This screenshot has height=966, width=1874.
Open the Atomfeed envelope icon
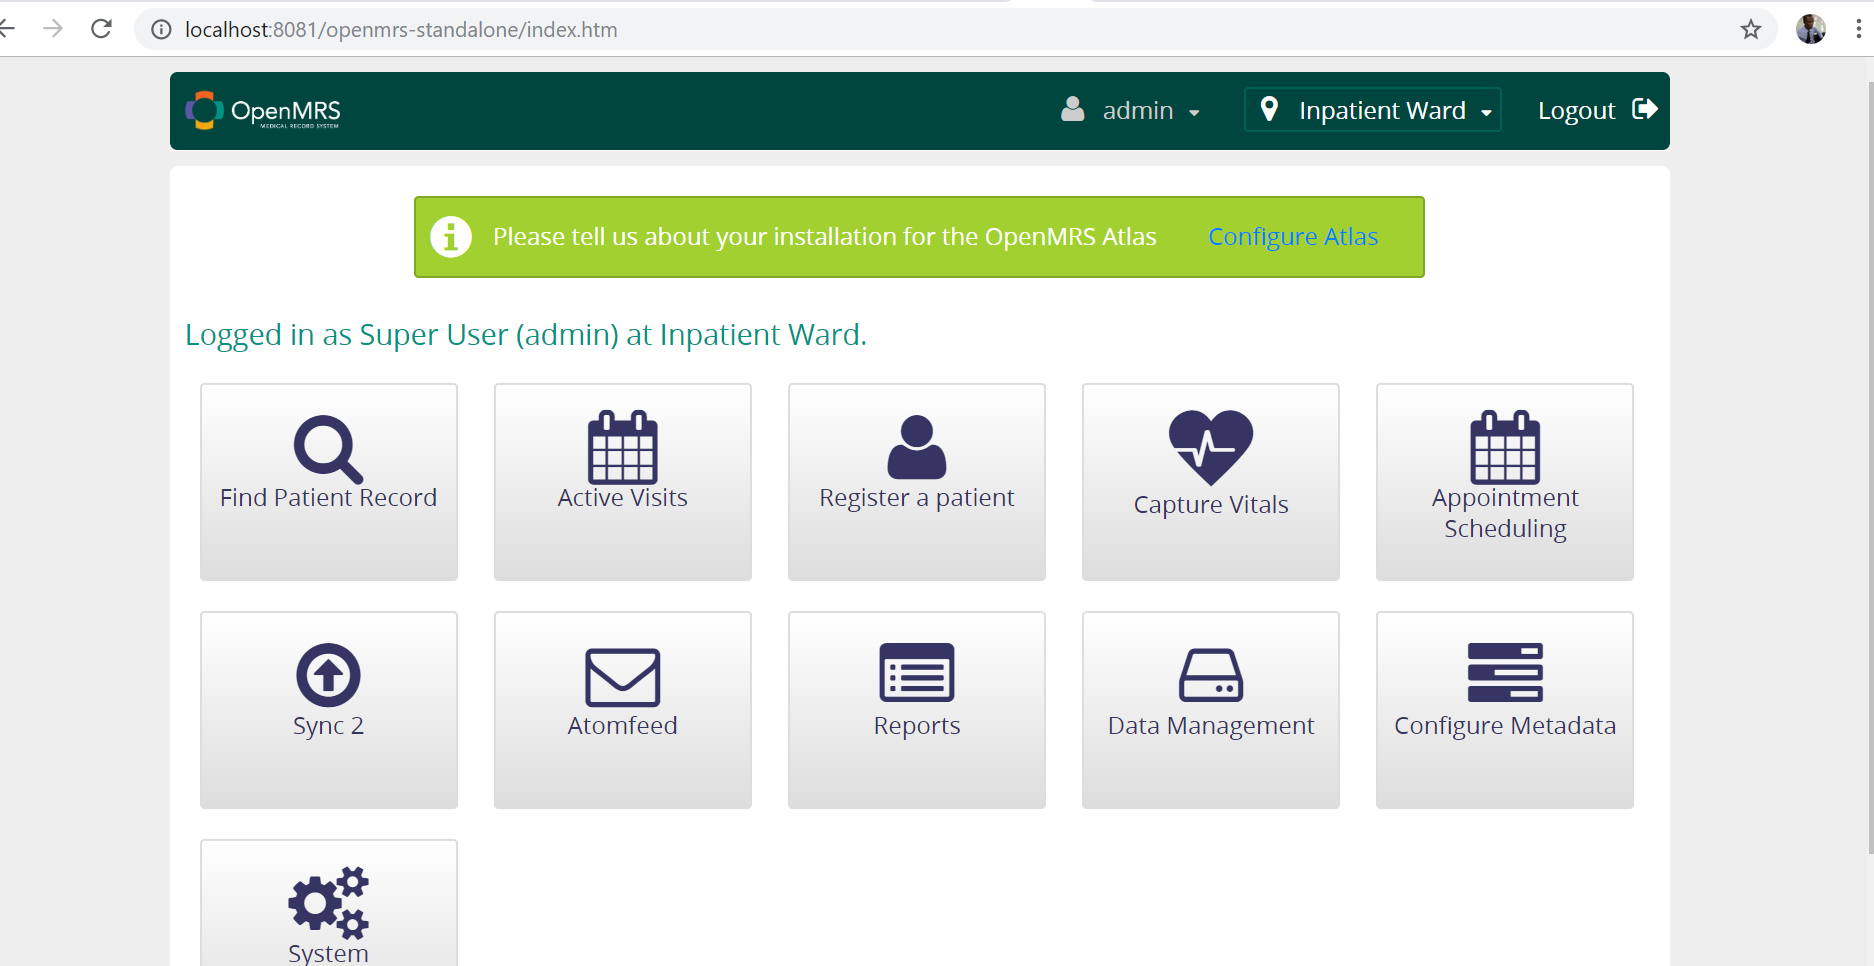click(622, 677)
